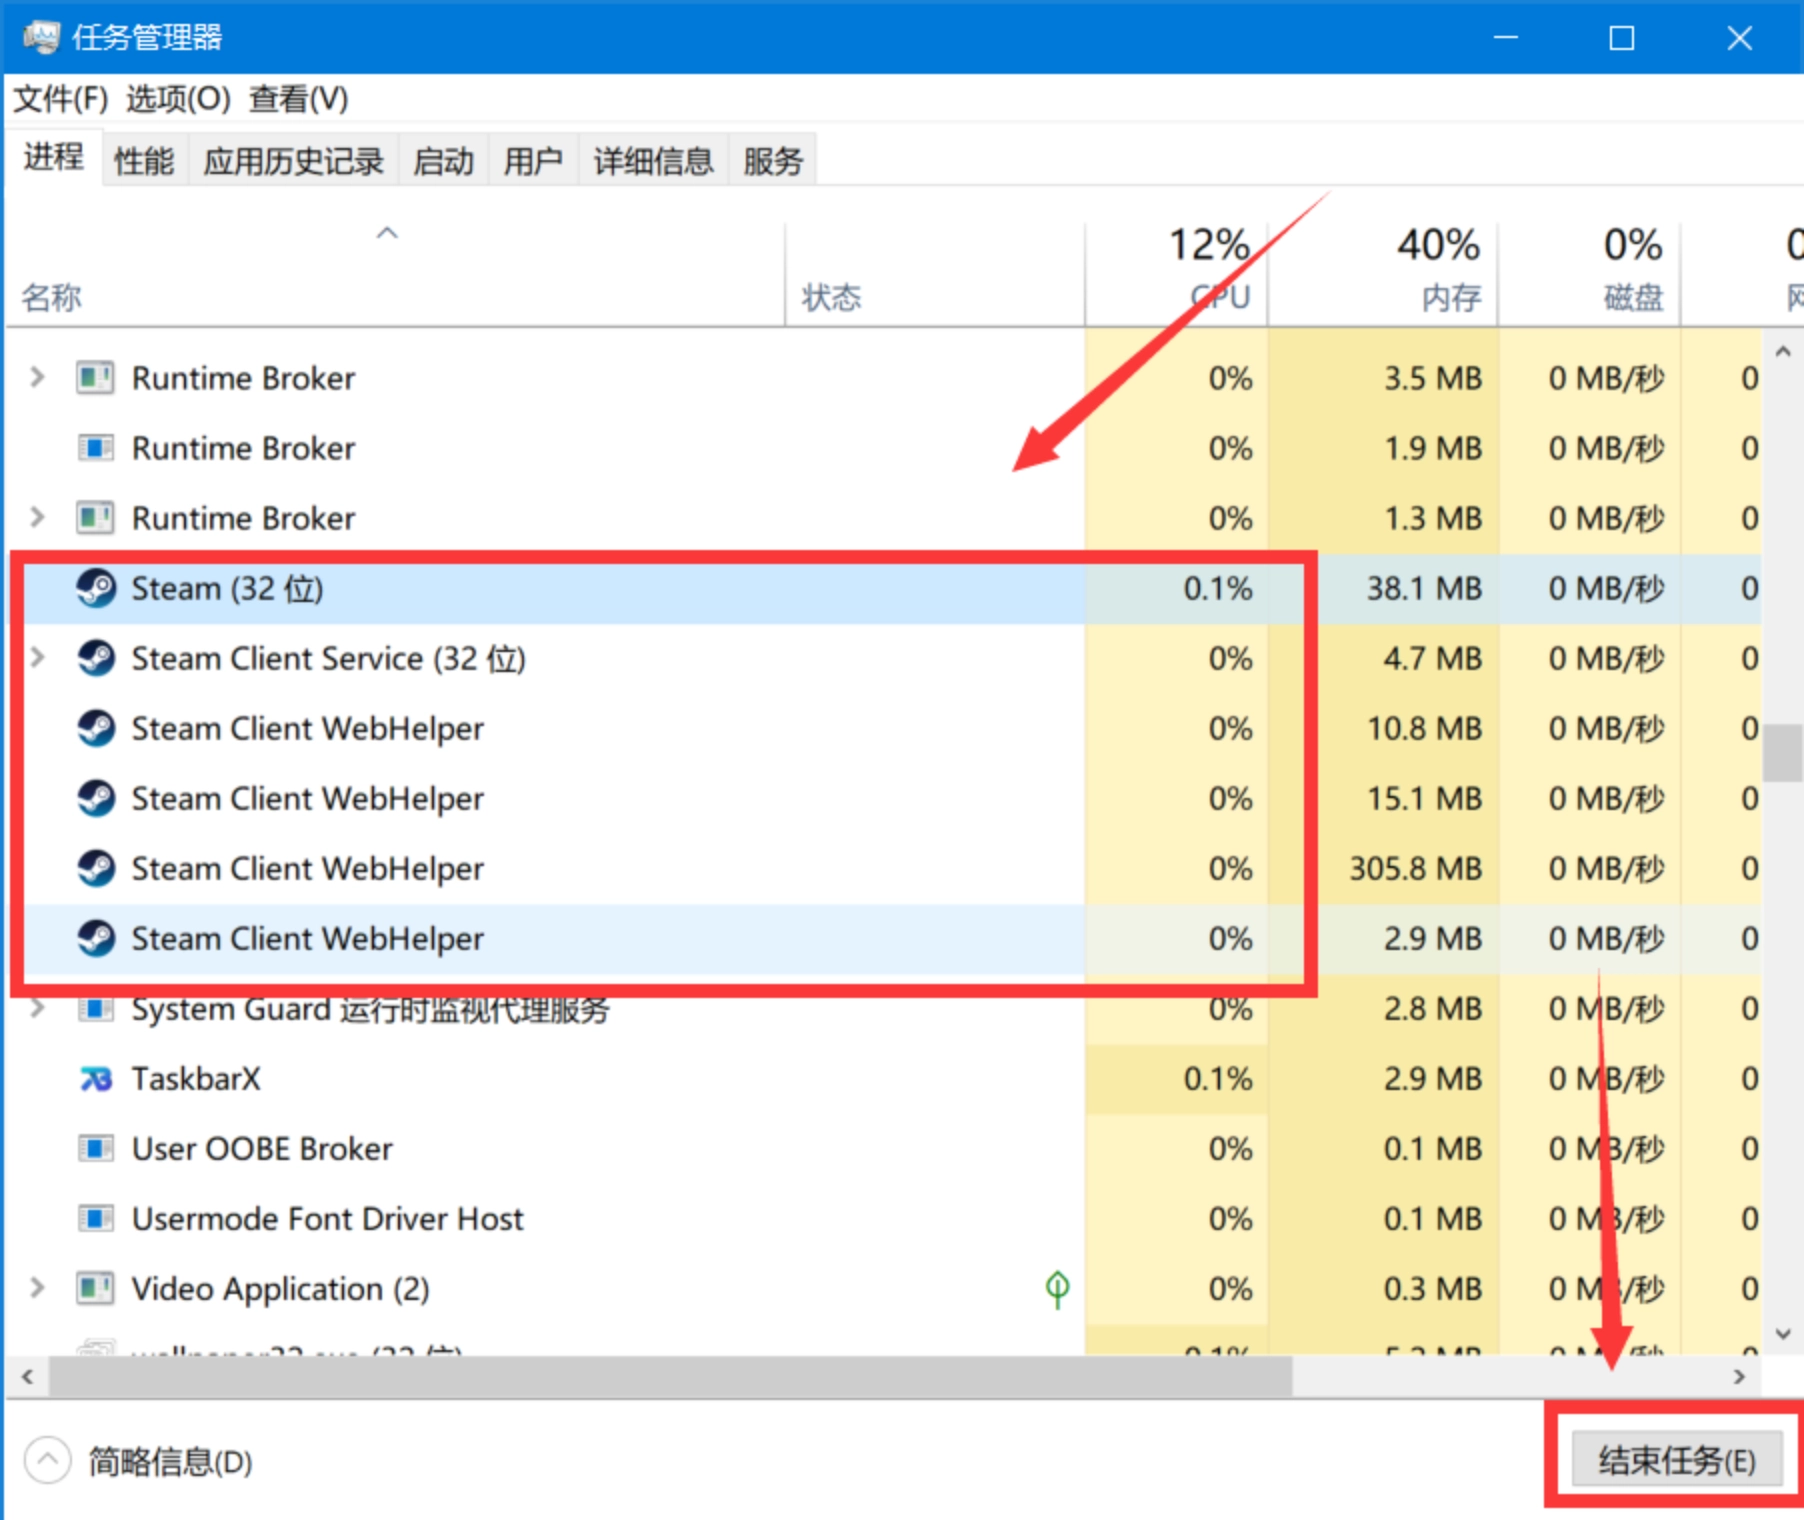Select the TaskbarX process name
The height and width of the screenshot is (1520, 1804).
click(x=196, y=1079)
